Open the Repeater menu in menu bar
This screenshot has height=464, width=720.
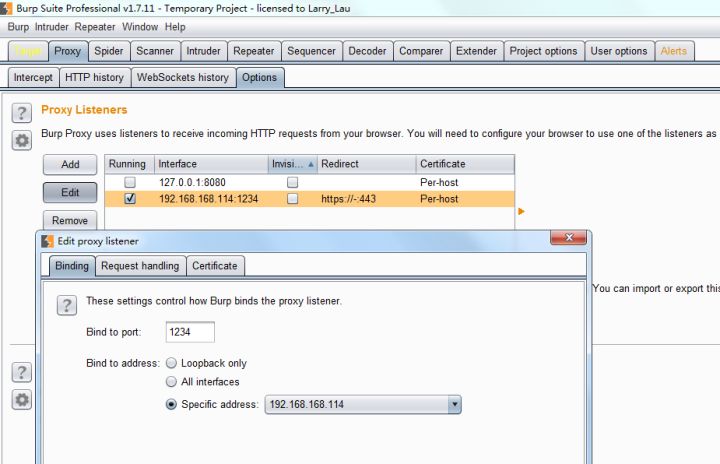click(x=95, y=27)
